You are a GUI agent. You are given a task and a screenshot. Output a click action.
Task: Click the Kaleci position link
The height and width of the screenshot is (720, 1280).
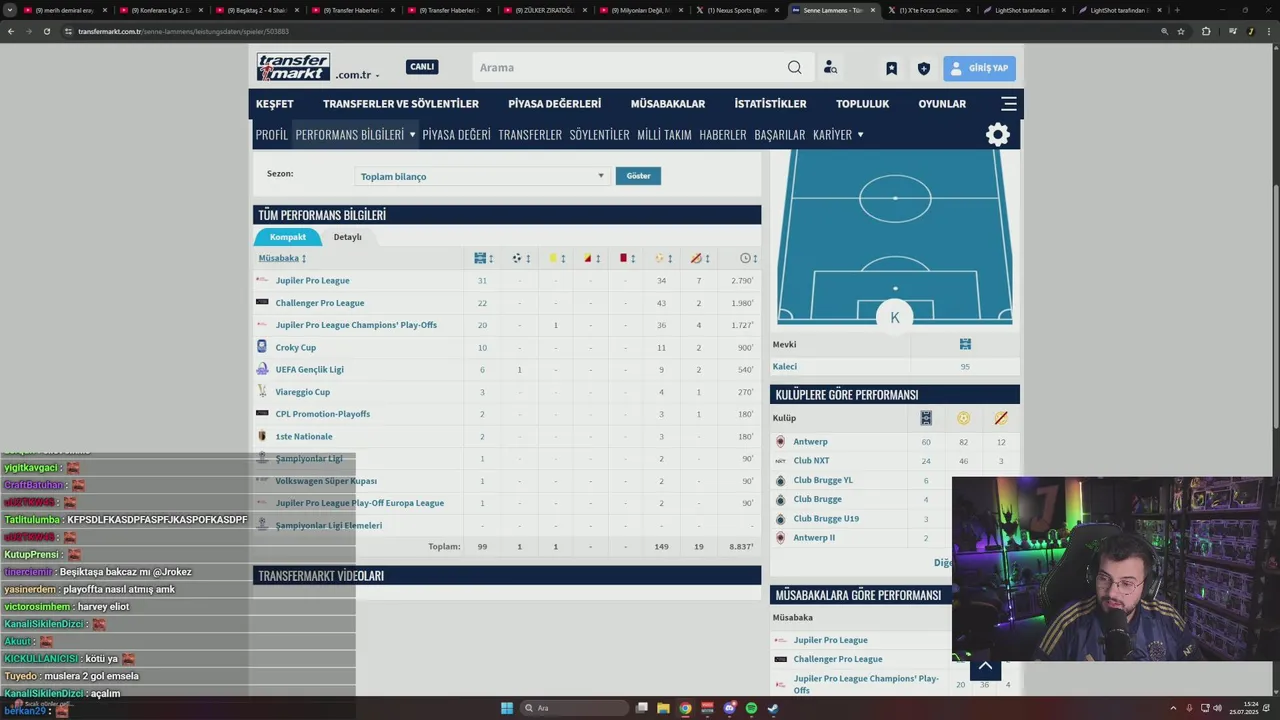pos(784,367)
